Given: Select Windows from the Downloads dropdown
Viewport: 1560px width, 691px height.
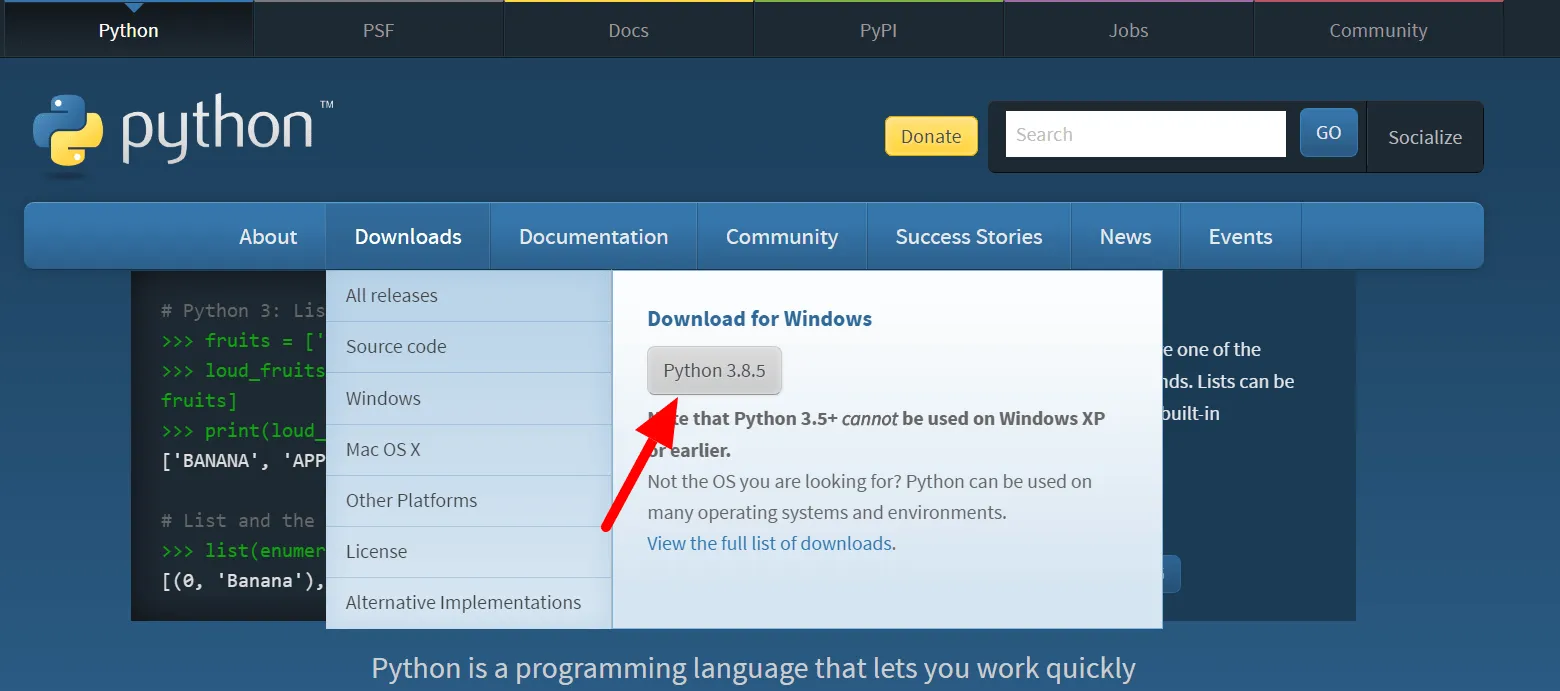Looking at the screenshot, I should pyautogui.click(x=383, y=398).
